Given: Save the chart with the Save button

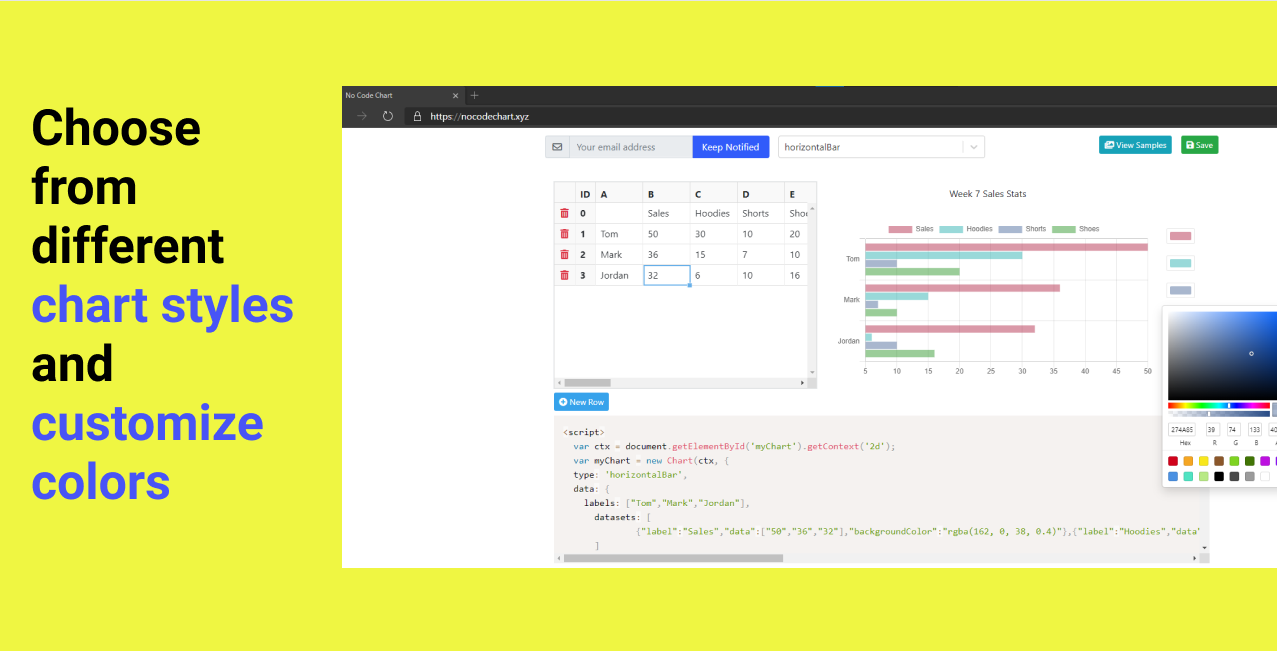Looking at the screenshot, I should (1199, 145).
